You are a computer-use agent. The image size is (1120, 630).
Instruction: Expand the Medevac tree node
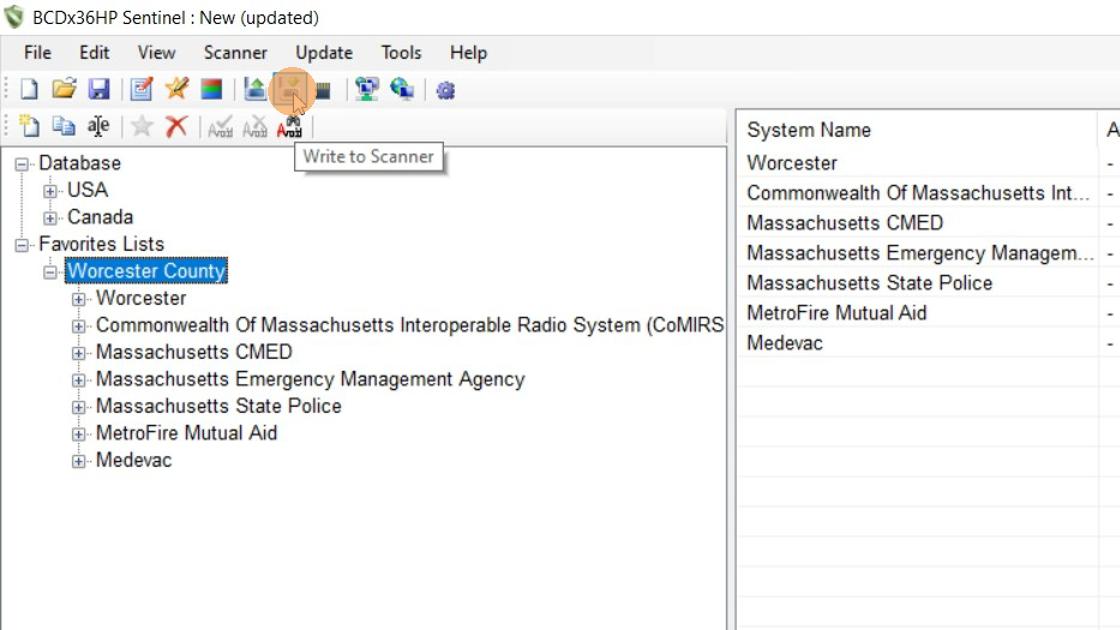(79, 461)
